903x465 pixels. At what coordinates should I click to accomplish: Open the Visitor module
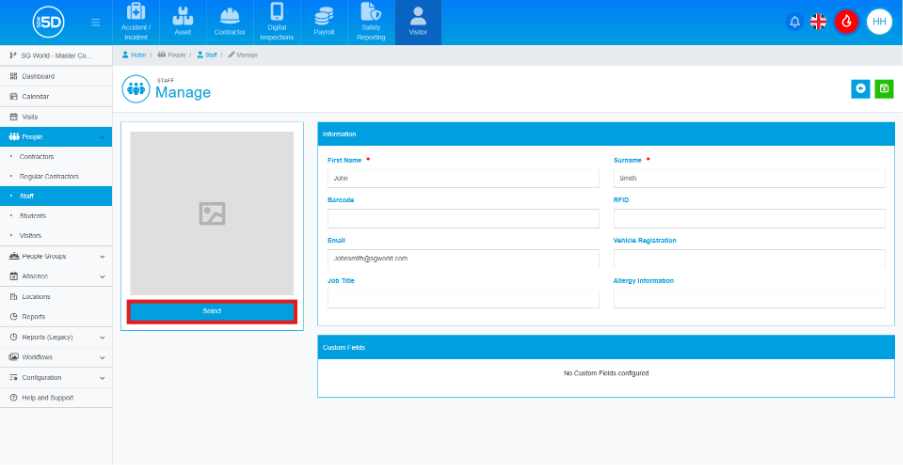(418, 22)
